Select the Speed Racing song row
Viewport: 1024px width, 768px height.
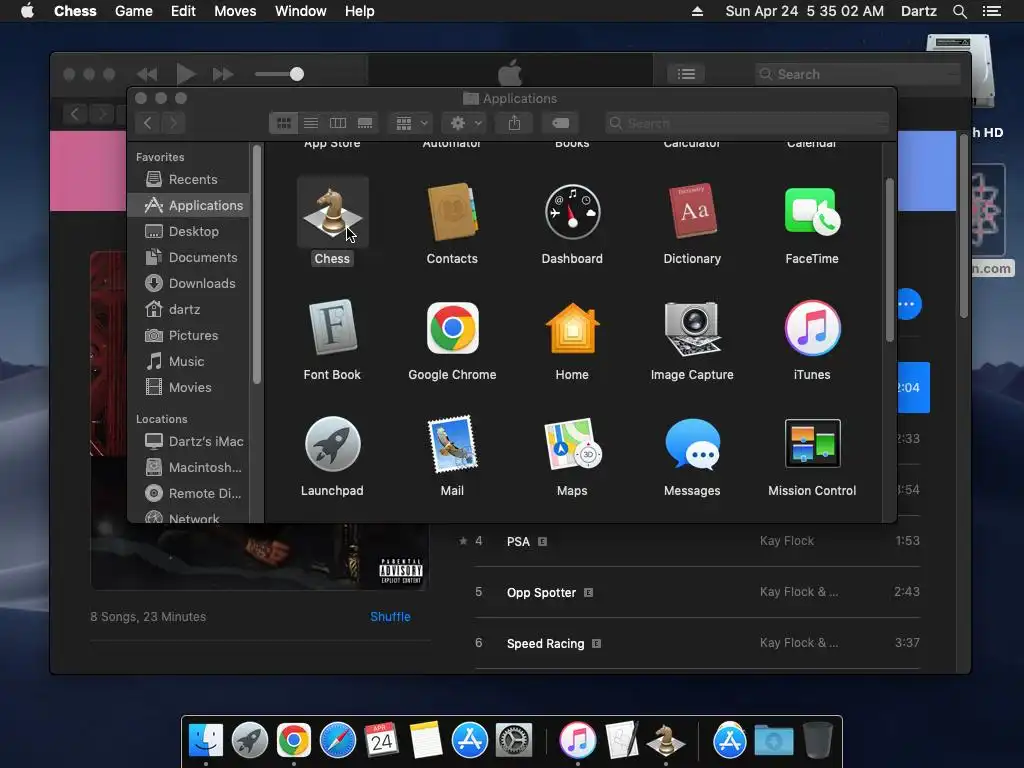pyautogui.click(x=690, y=643)
